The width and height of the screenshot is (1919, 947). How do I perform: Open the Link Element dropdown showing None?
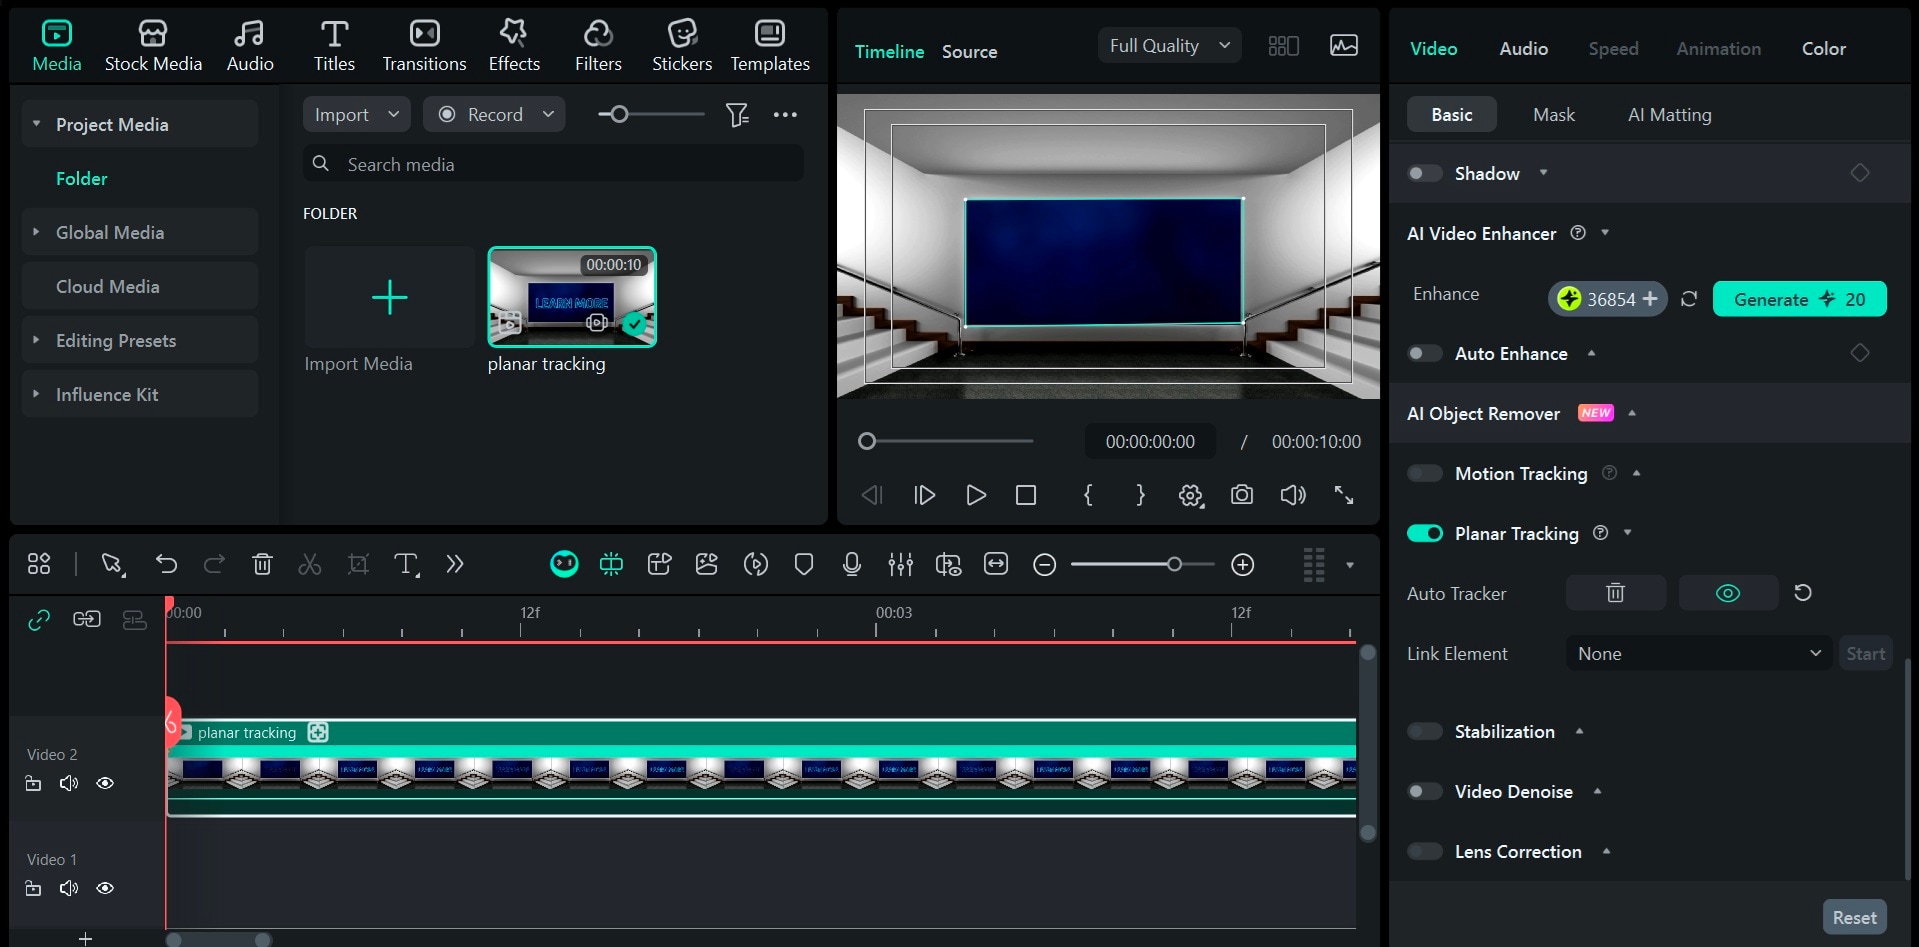(1698, 653)
